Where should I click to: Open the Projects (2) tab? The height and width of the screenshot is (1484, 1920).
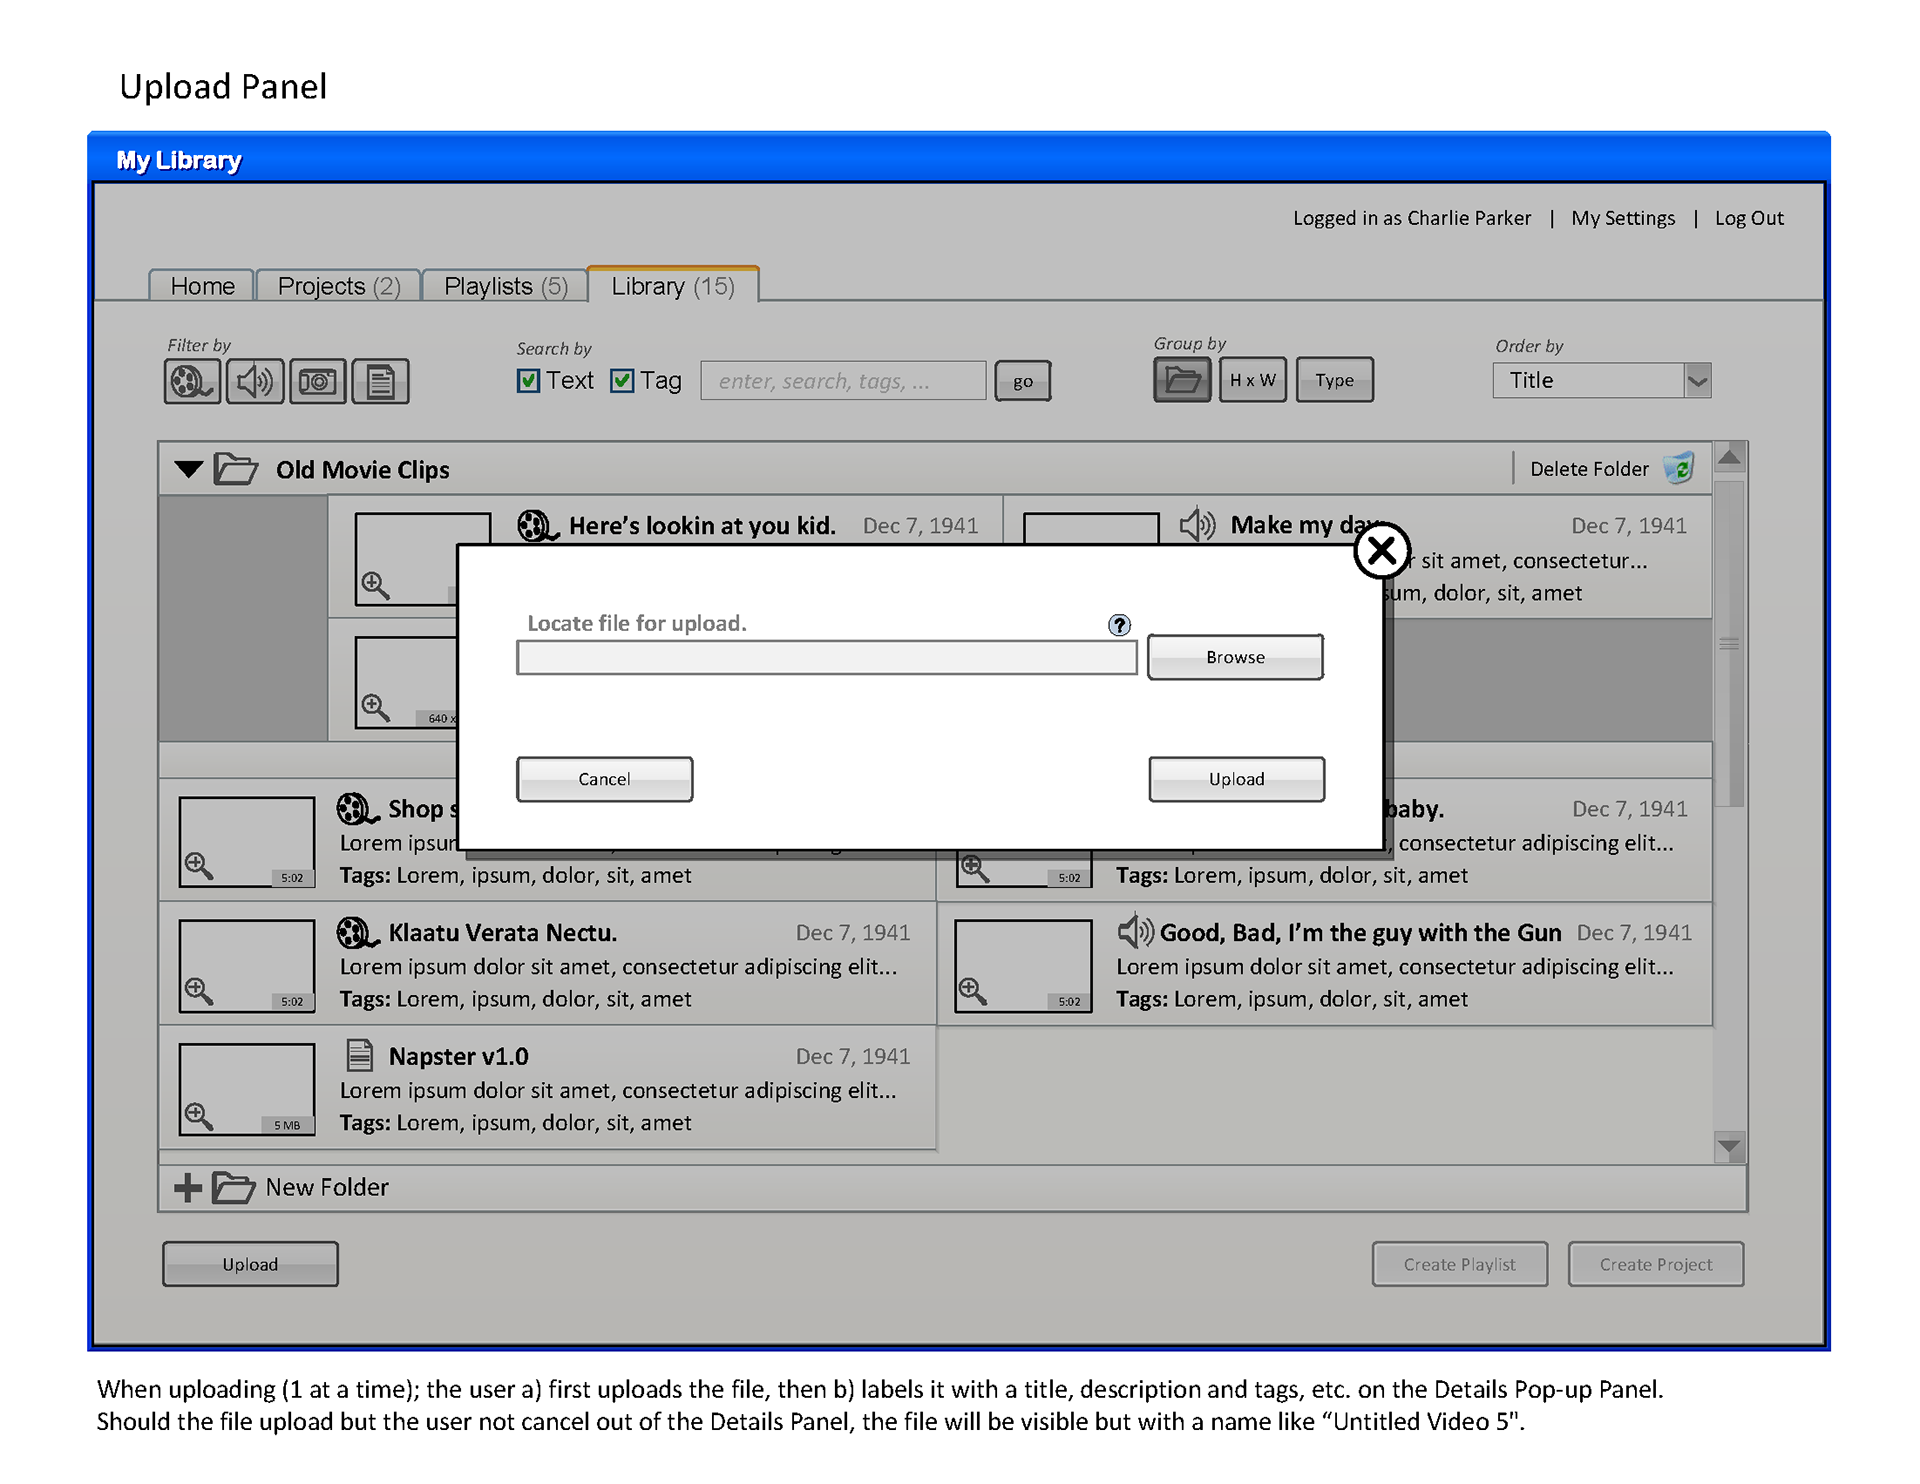click(x=338, y=286)
